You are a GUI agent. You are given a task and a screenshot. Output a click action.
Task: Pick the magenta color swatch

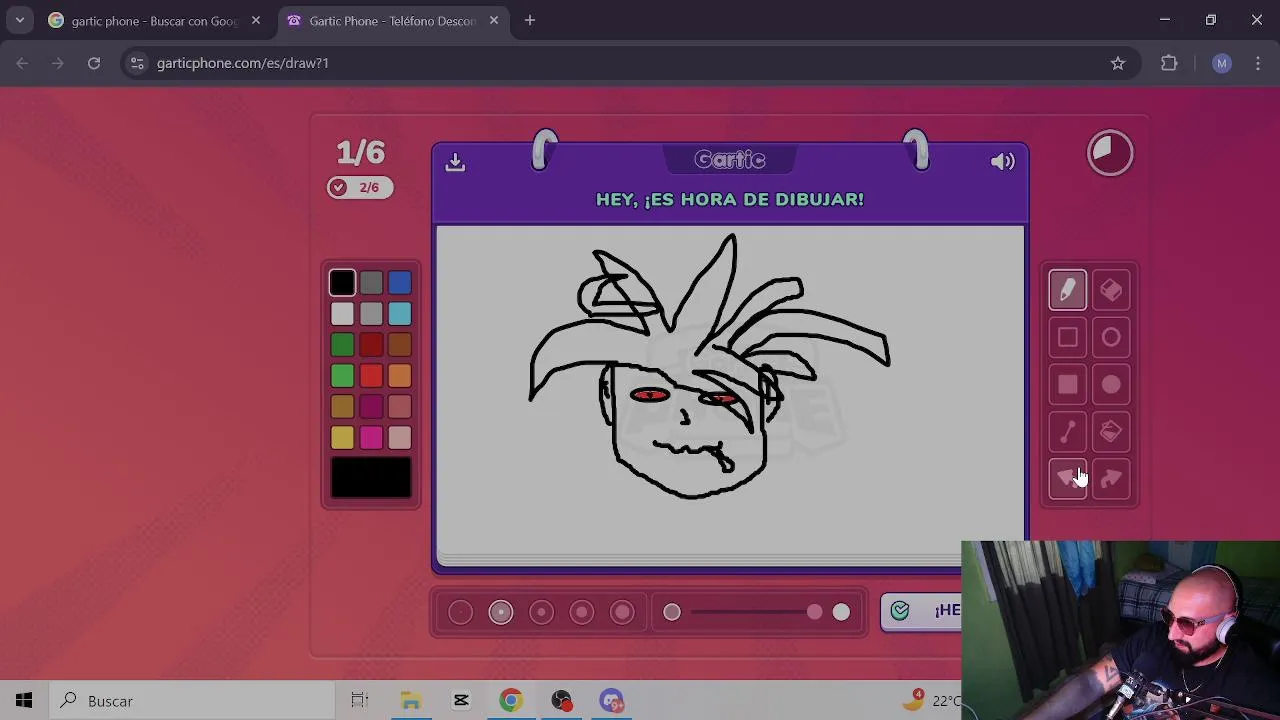click(371, 407)
